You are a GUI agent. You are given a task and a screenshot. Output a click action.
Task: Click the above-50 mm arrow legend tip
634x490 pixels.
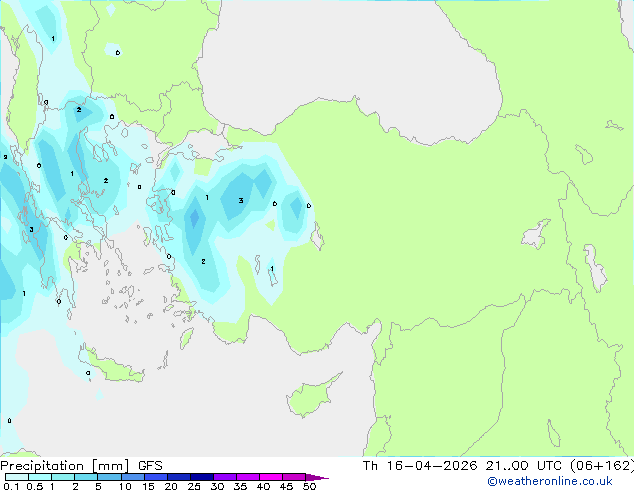click(317, 477)
